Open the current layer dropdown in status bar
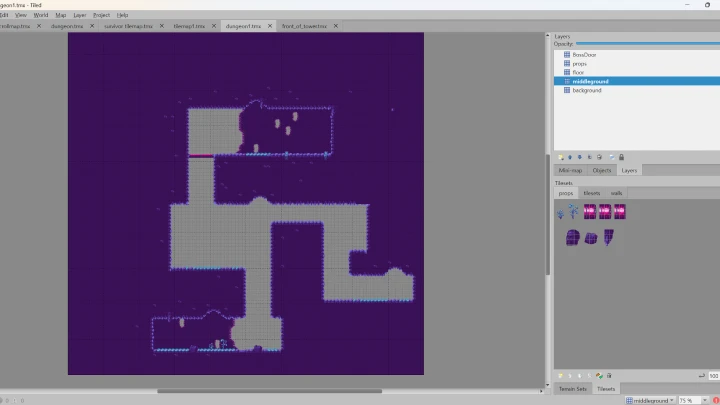The width and height of the screenshot is (720, 405). click(x=649, y=400)
